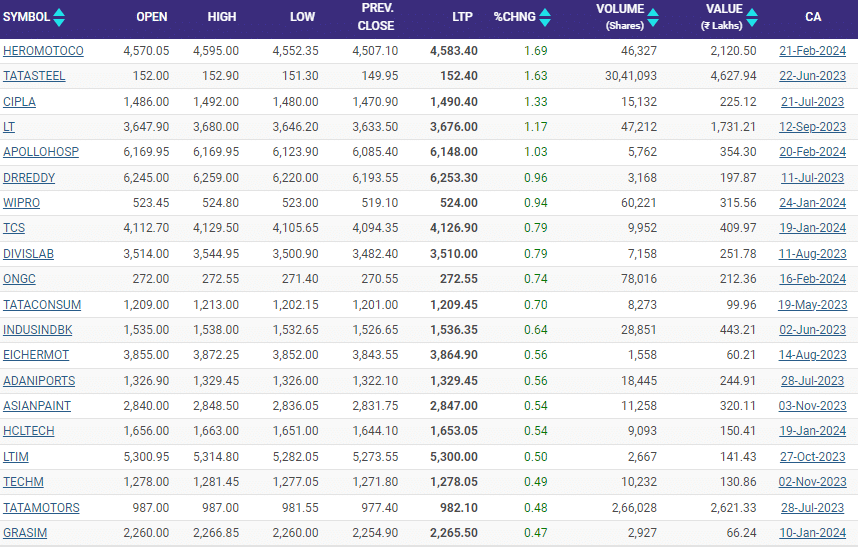Open the TCS stock page
Viewport: 858px width, 547px height.
15,228
